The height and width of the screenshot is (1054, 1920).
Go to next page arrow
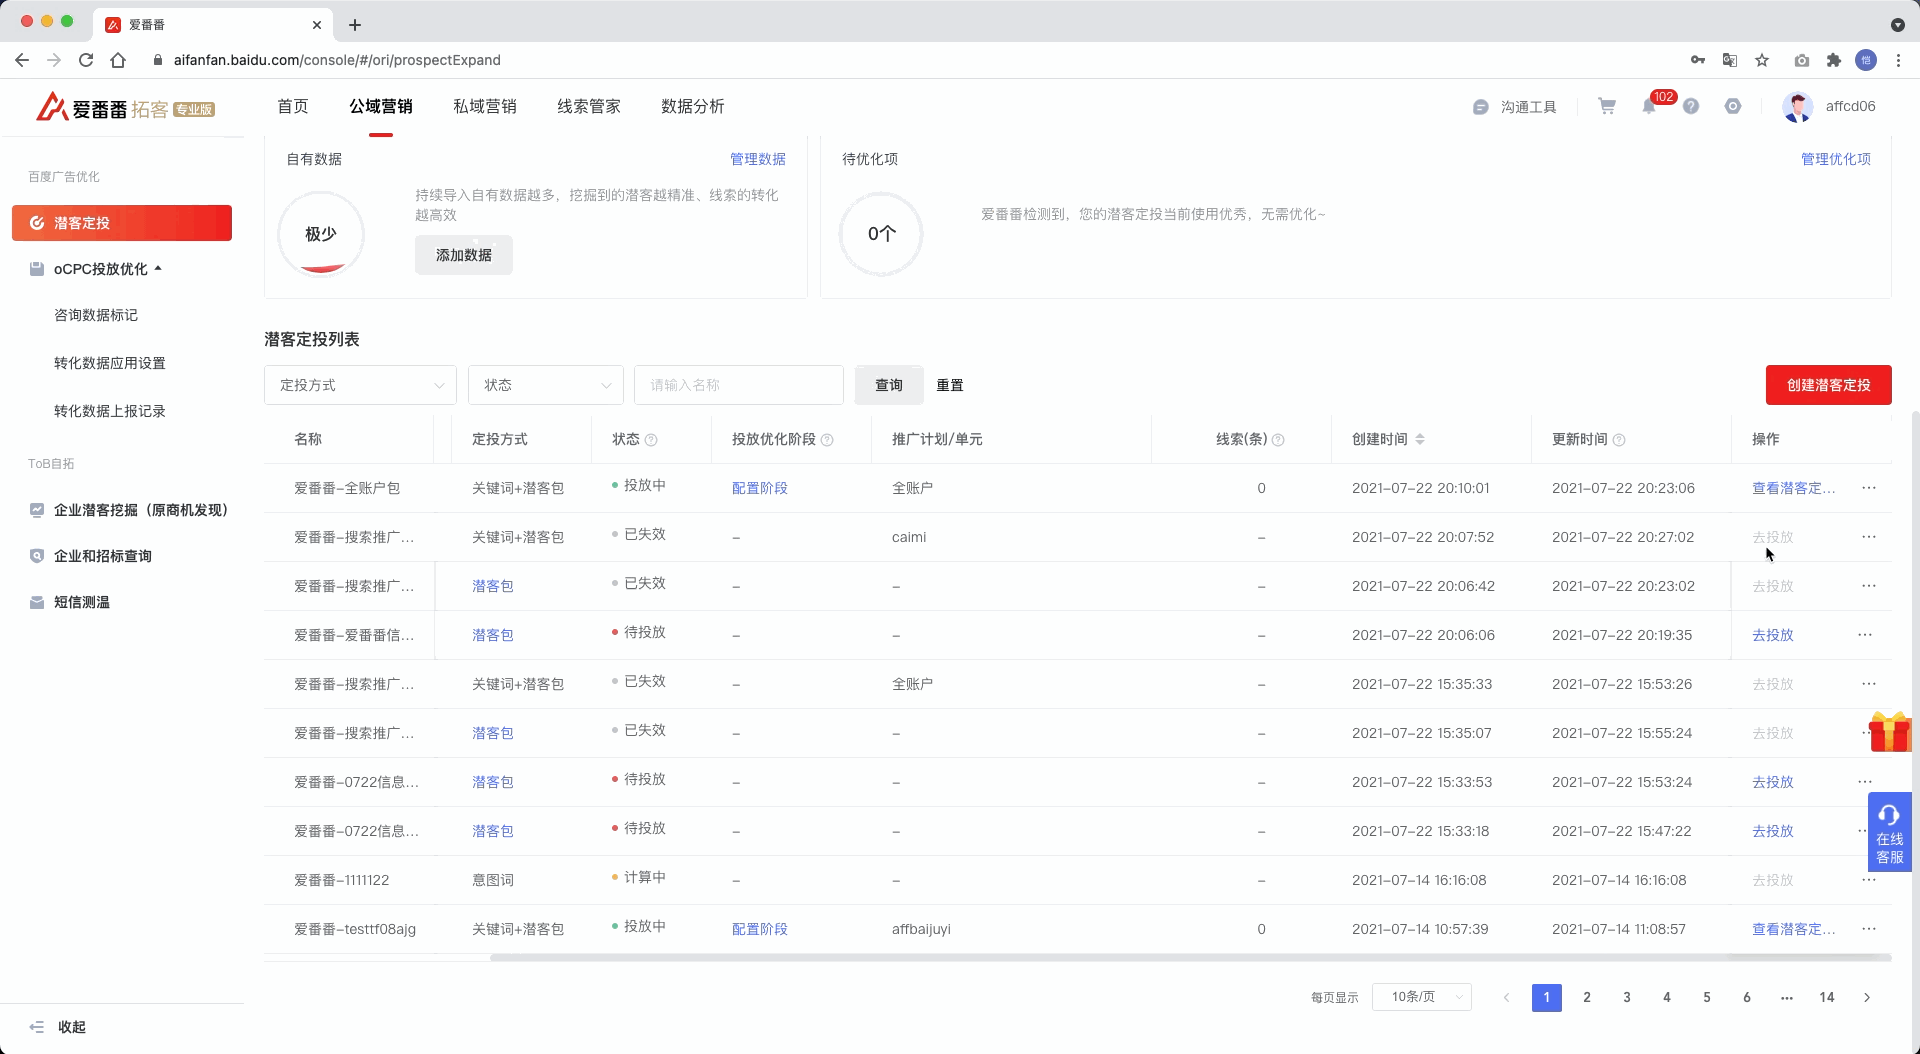point(1867,997)
